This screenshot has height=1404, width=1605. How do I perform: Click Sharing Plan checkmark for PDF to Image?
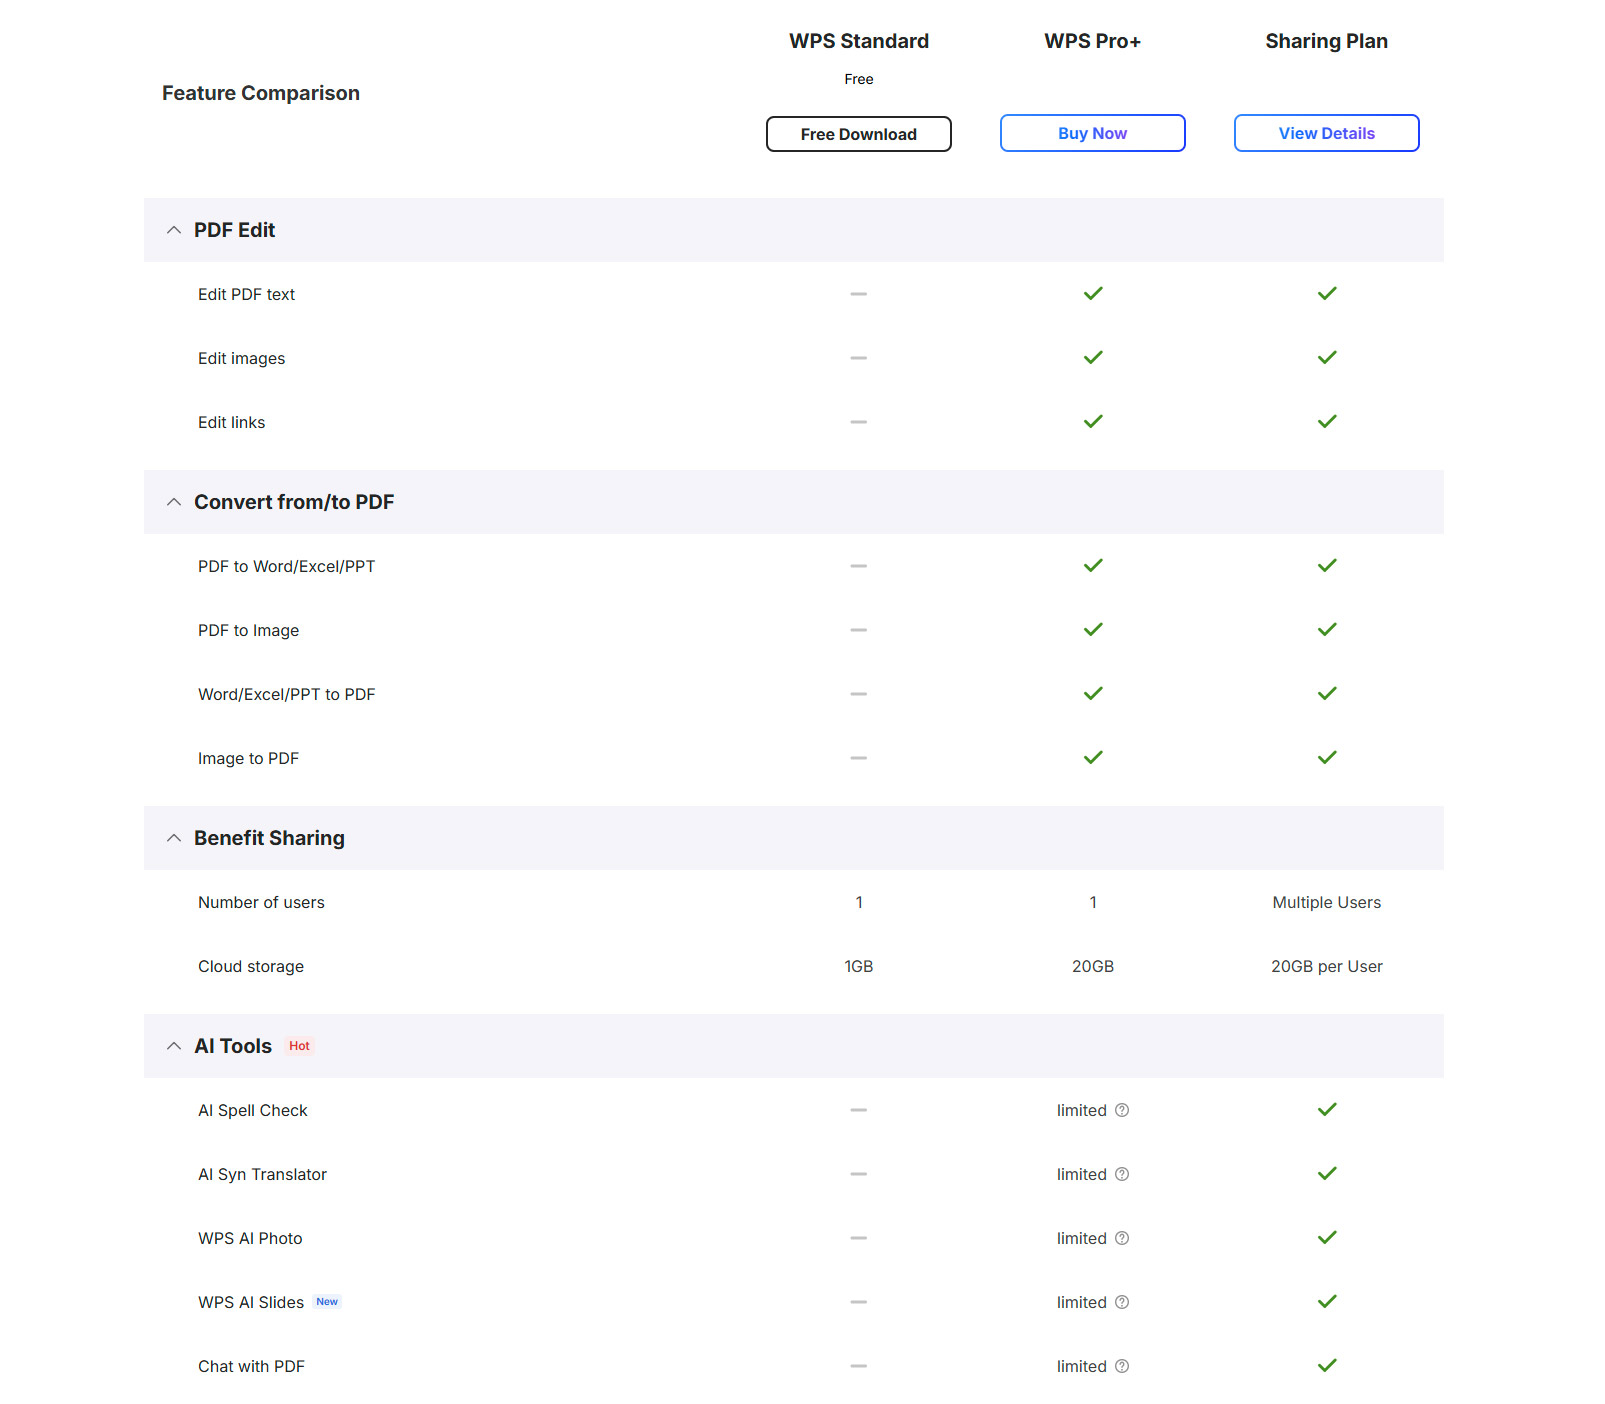pyautogui.click(x=1327, y=629)
